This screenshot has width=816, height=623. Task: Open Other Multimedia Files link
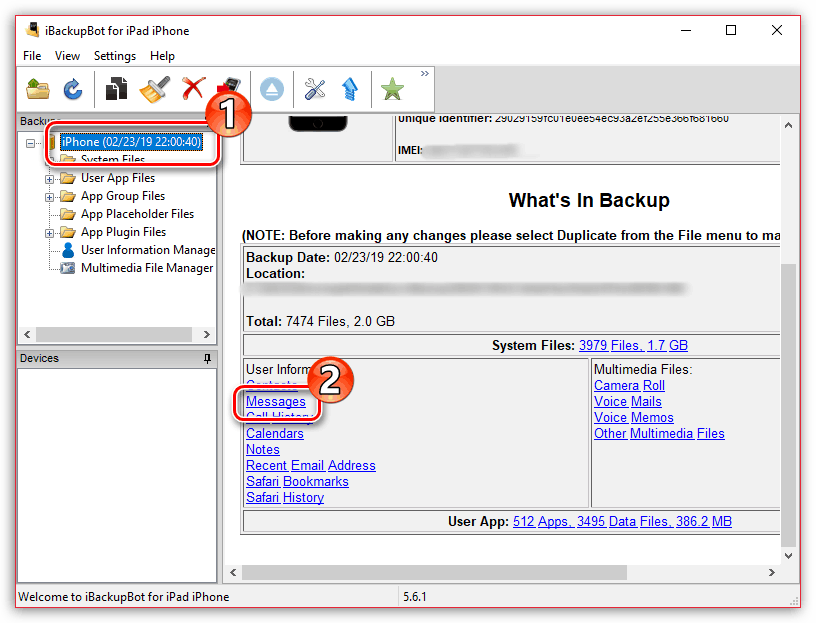(659, 434)
